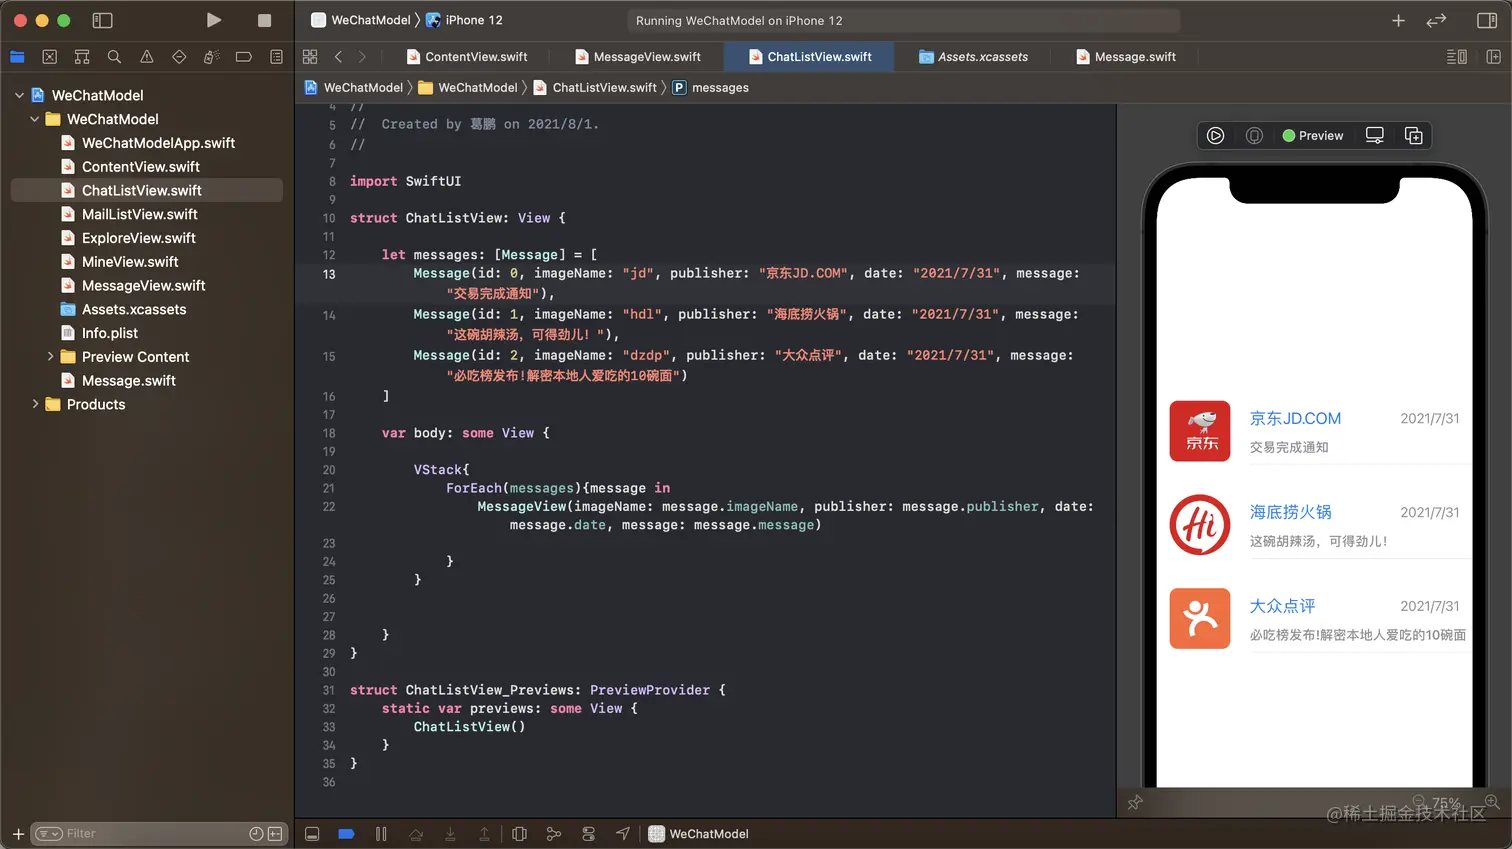Screen dimensions: 1512x849
Task: Pause program execution
Action: pos(381,834)
